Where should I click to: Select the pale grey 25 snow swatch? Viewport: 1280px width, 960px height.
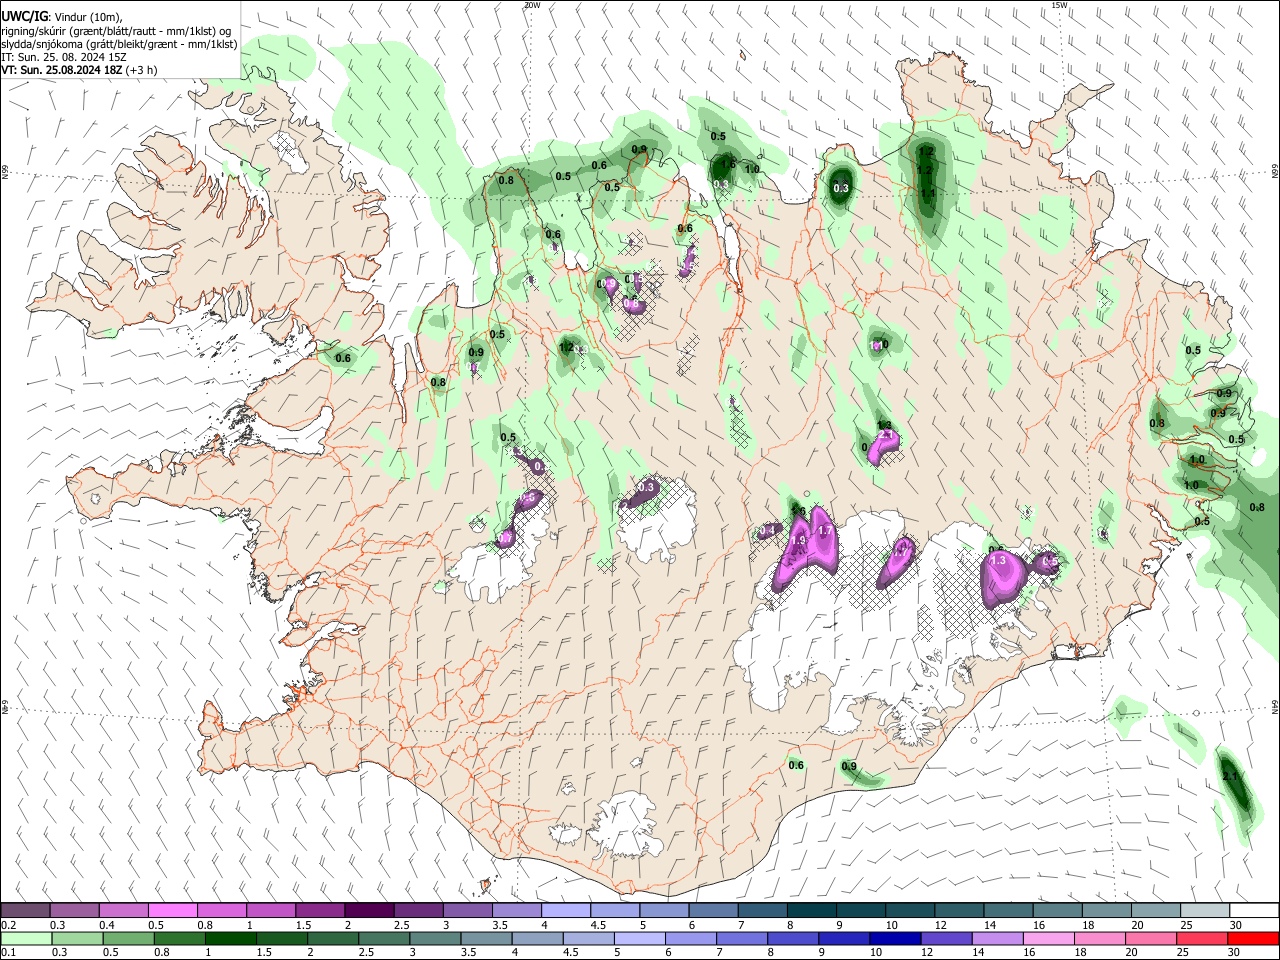pyautogui.click(x=1205, y=910)
